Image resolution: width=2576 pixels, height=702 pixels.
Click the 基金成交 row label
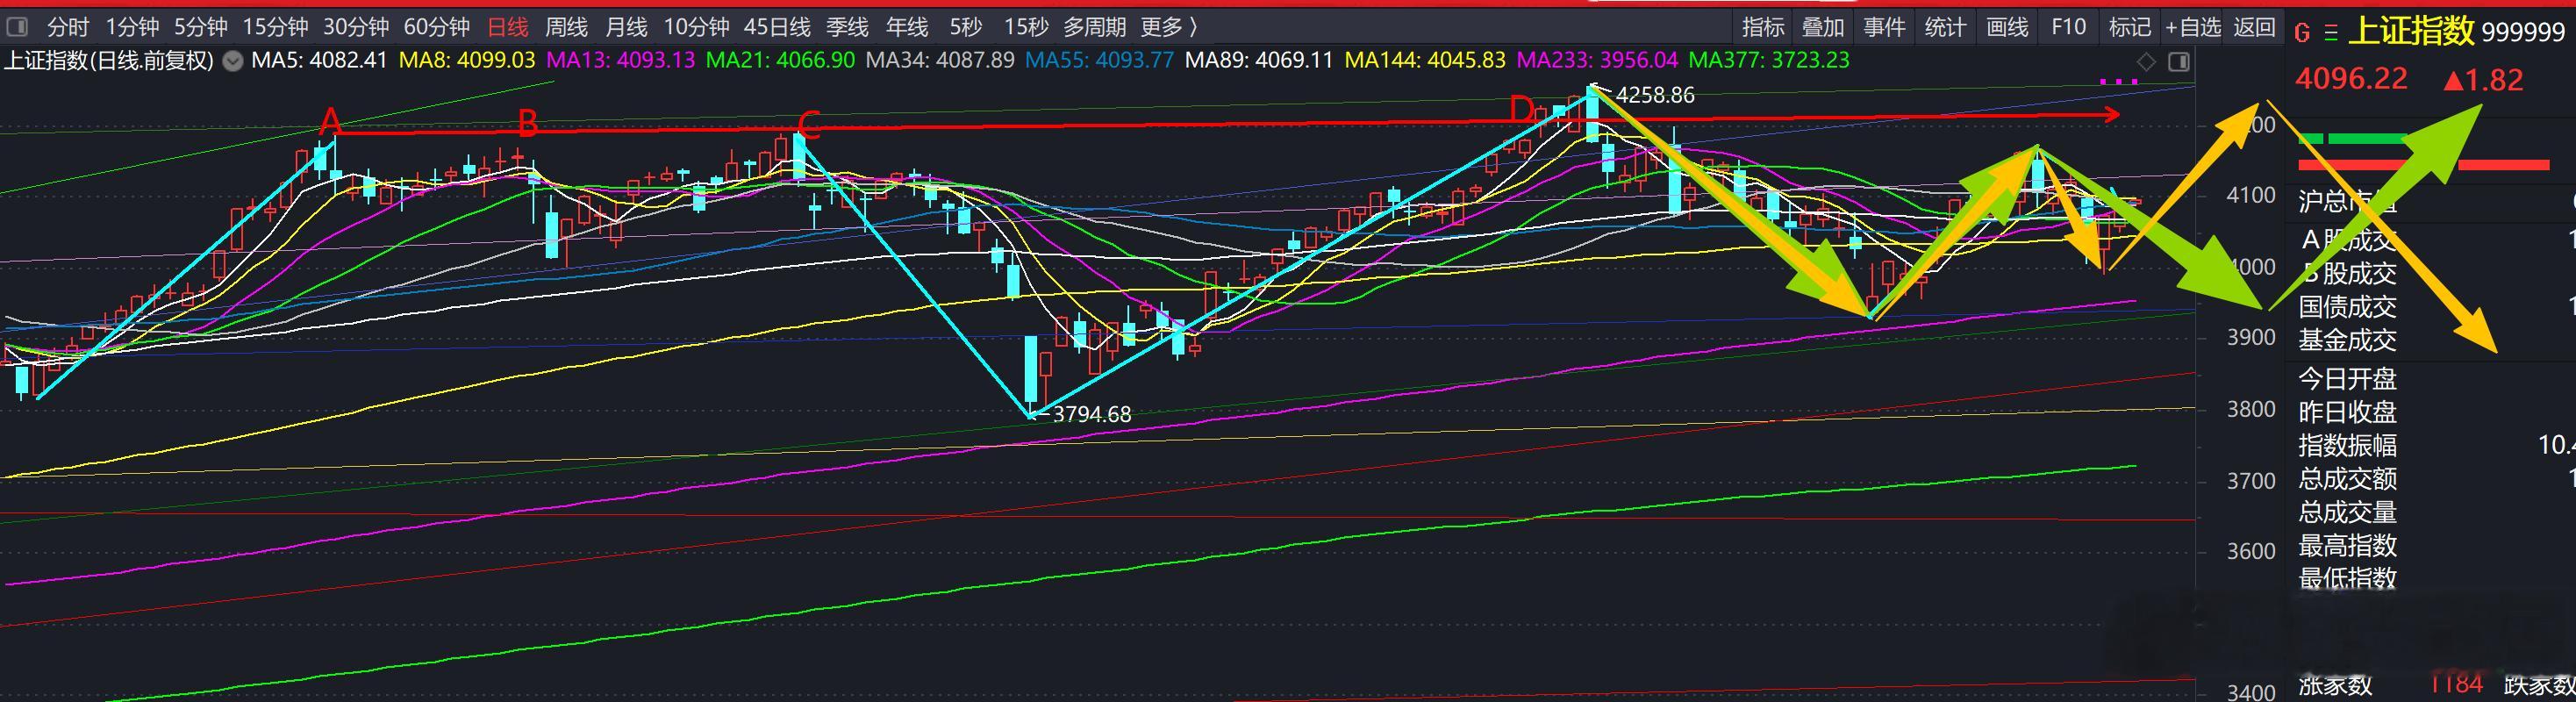point(2347,340)
